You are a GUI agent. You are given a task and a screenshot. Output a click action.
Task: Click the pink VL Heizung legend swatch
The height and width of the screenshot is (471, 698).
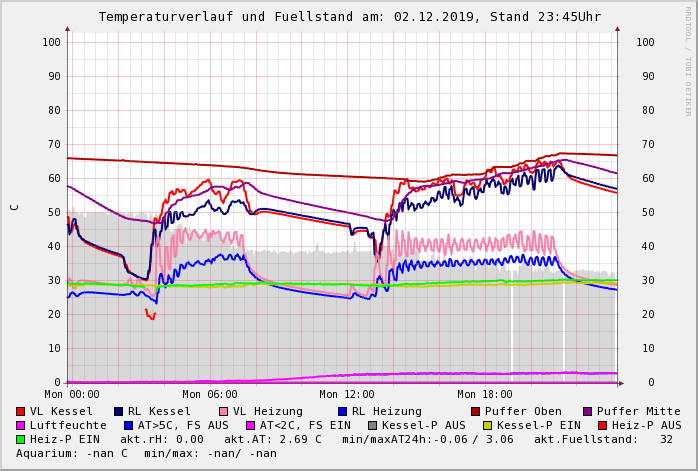(x=223, y=411)
